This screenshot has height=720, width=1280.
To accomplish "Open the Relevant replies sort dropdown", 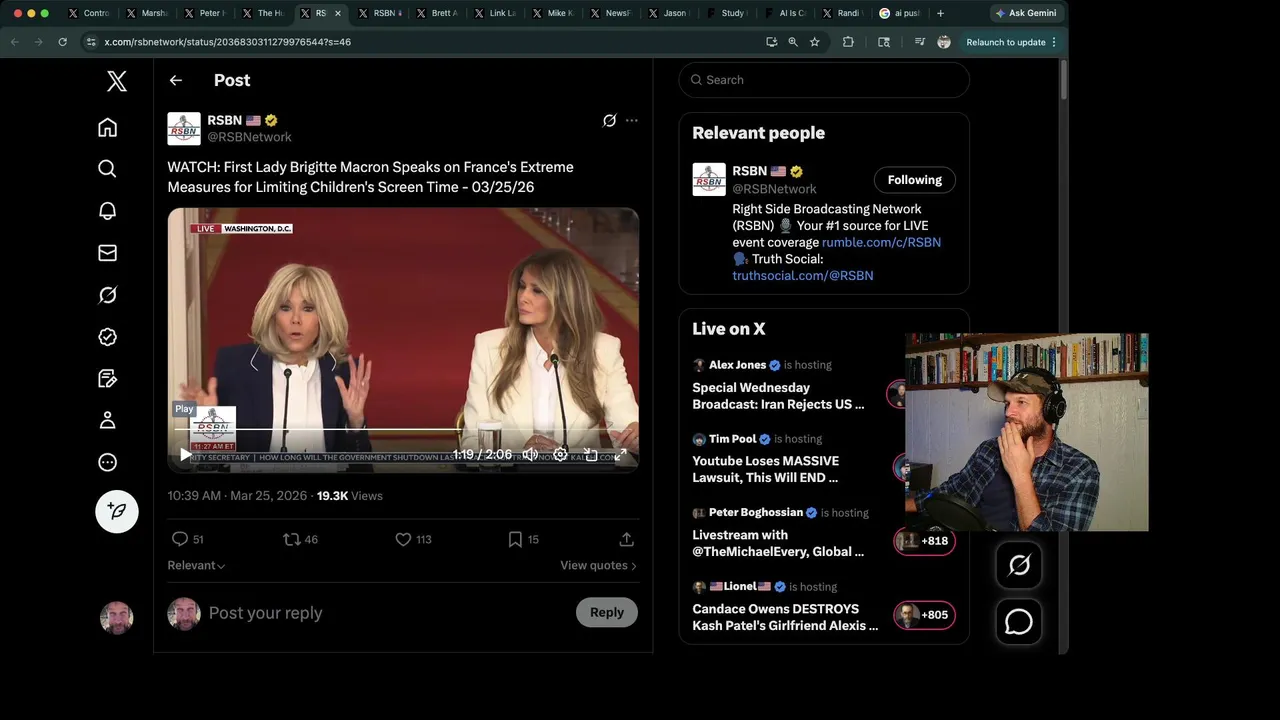I will point(196,565).
